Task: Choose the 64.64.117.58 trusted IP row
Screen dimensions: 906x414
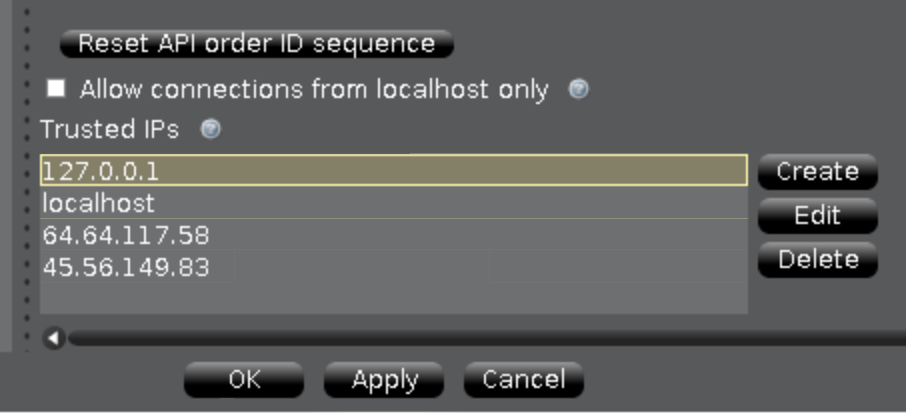Action: coord(393,234)
